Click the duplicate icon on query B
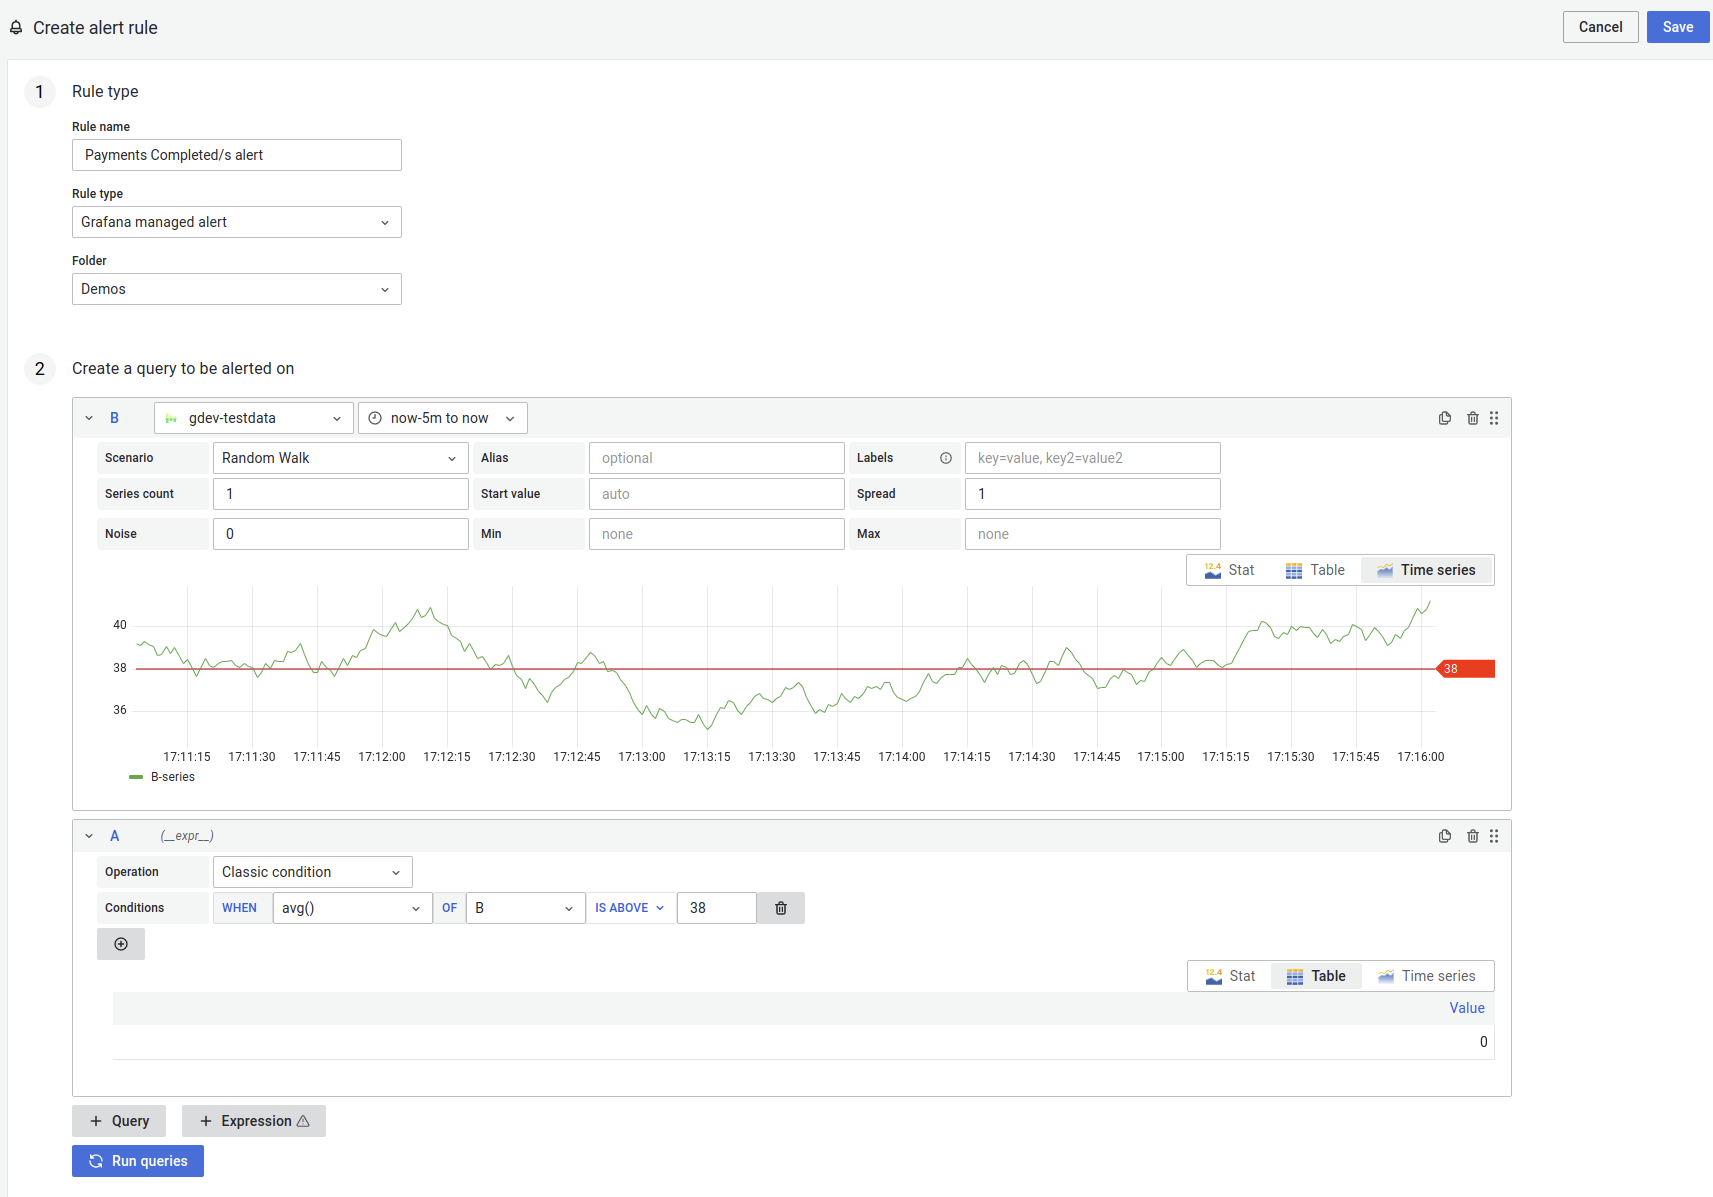This screenshot has height=1197, width=1713. (1444, 418)
